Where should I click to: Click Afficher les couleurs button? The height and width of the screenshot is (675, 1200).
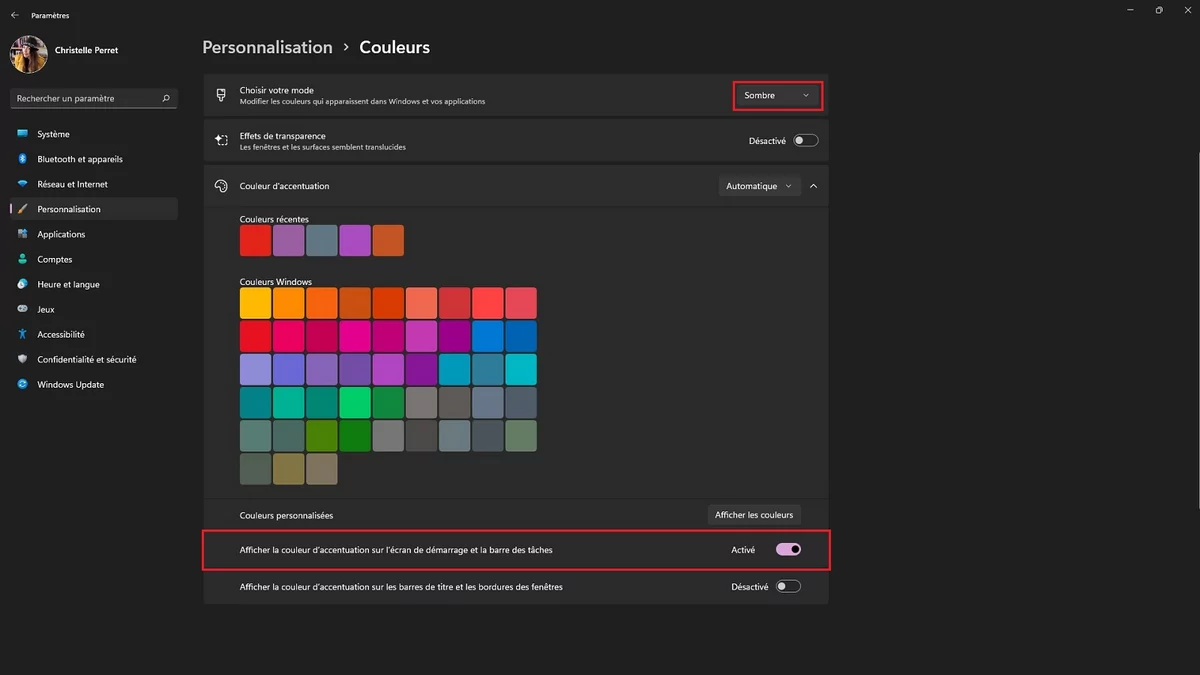[755, 515]
